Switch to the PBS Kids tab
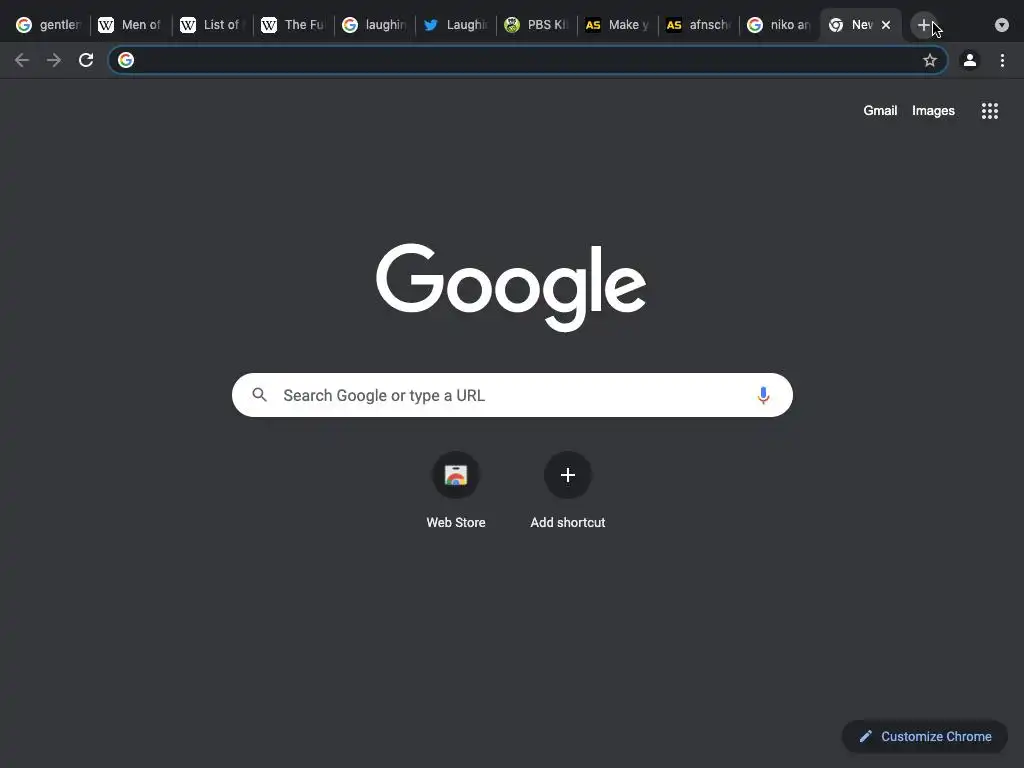 [x=536, y=25]
